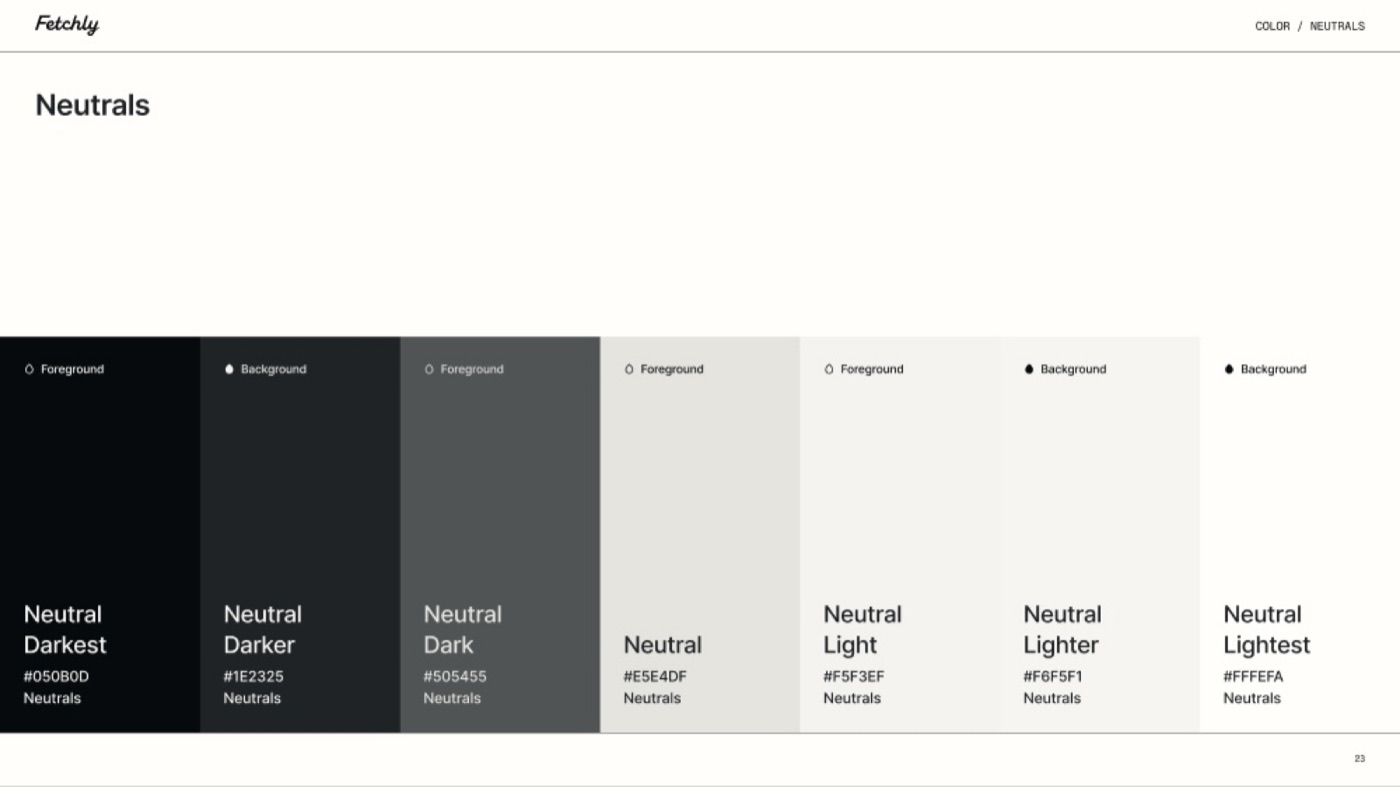Click the Background label in Neutral Darker swatch

point(273,369)
